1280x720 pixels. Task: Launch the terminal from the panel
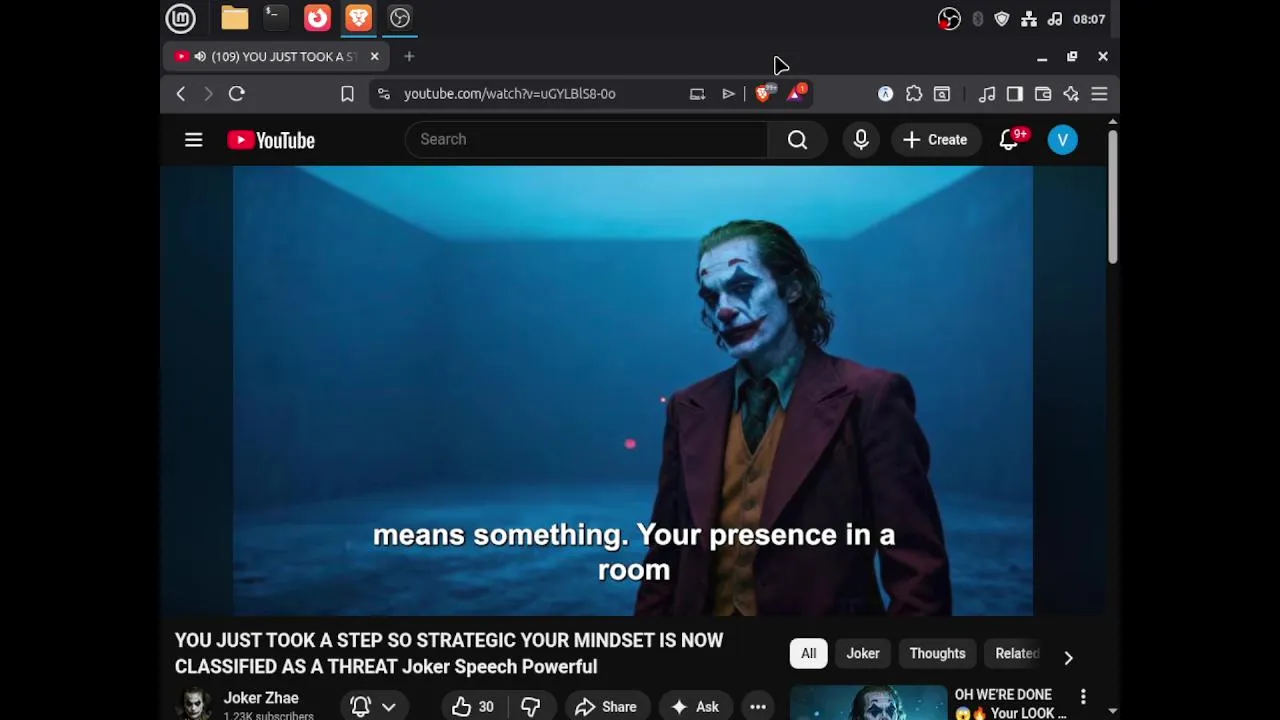(275, 18)
